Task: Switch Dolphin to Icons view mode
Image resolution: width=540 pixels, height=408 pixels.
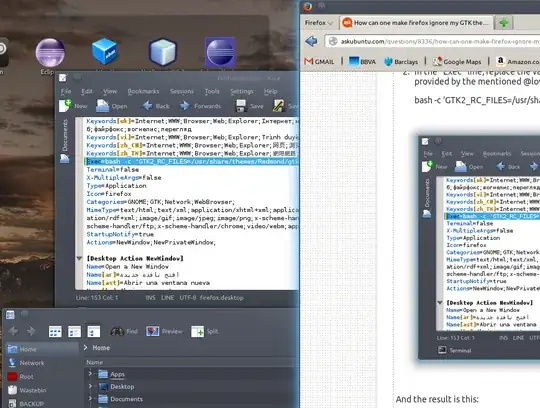Action: point(55,331)
